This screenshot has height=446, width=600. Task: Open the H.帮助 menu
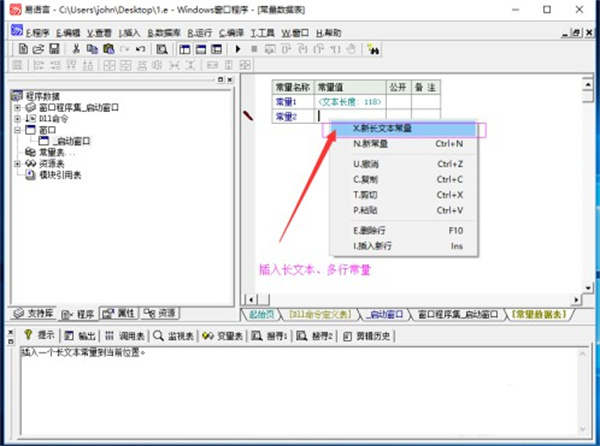328,33
